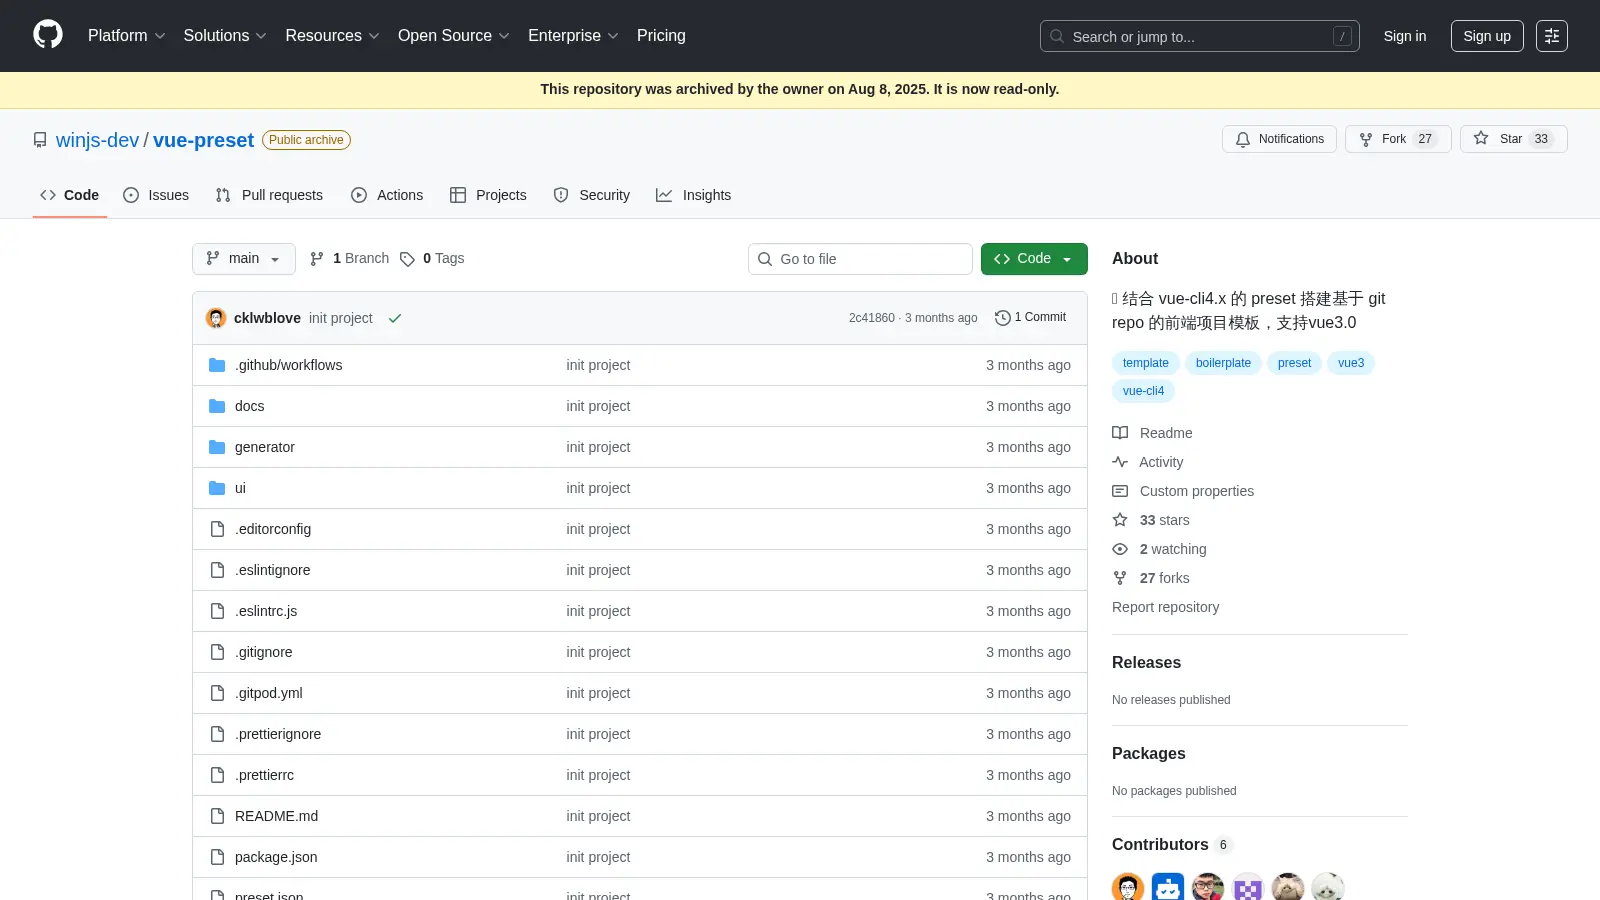Click the Go to file field
Image resolution: width=1600 pixels, height=900 pixels.
click(x=860, y=259)
